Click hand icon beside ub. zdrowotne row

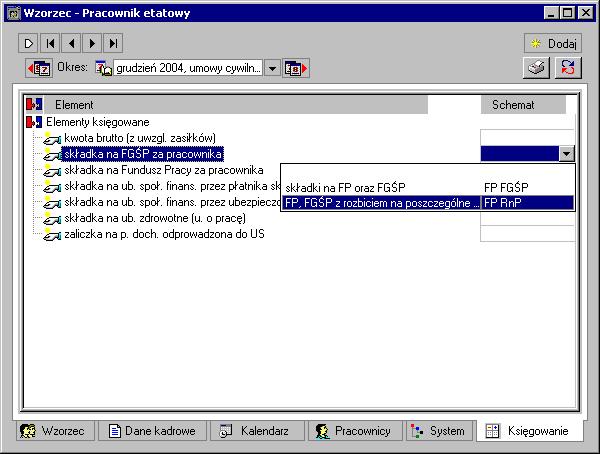(x=52, y=219)
